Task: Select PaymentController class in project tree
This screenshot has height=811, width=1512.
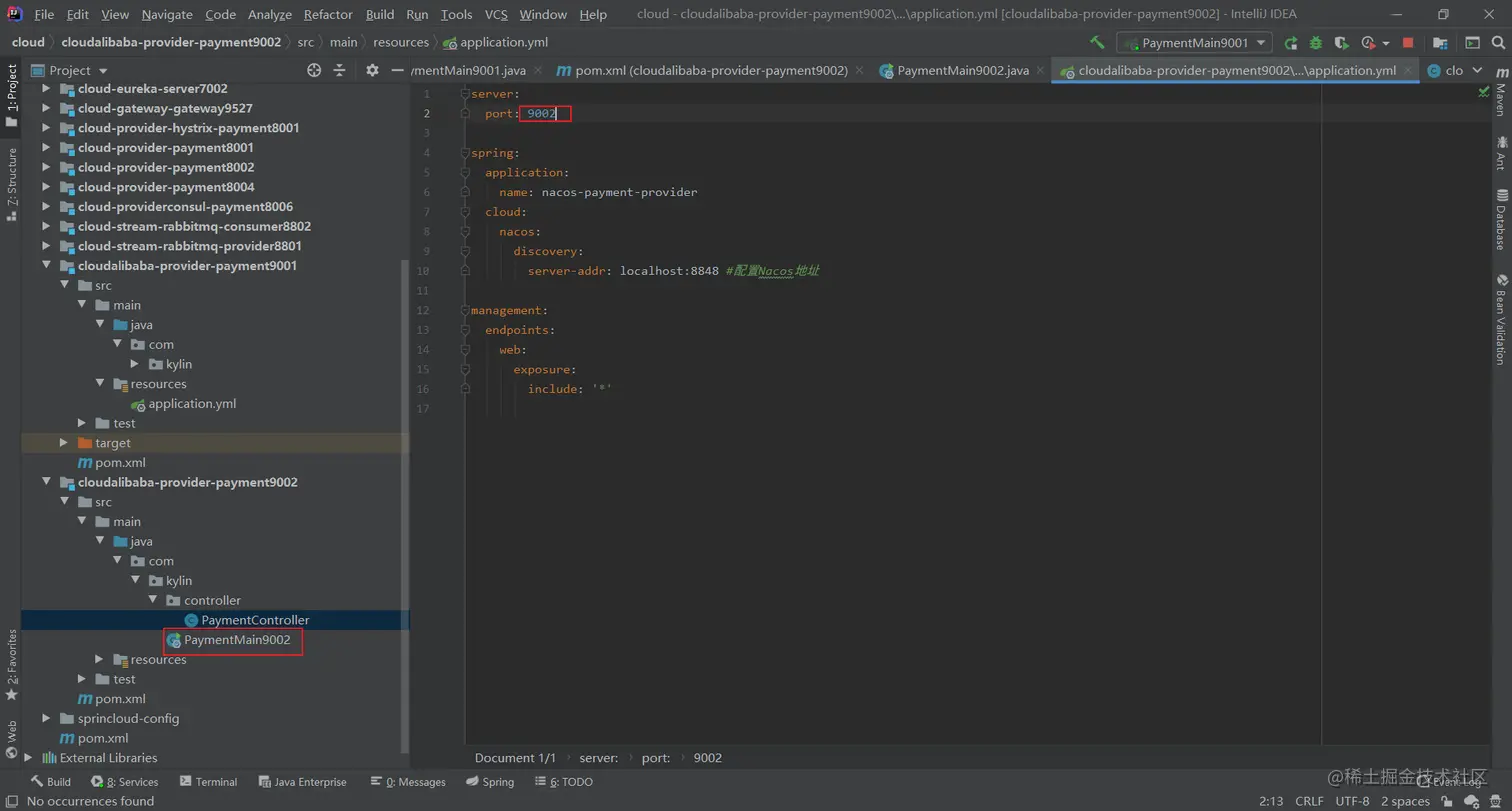Action: click(x=255, y=620)
